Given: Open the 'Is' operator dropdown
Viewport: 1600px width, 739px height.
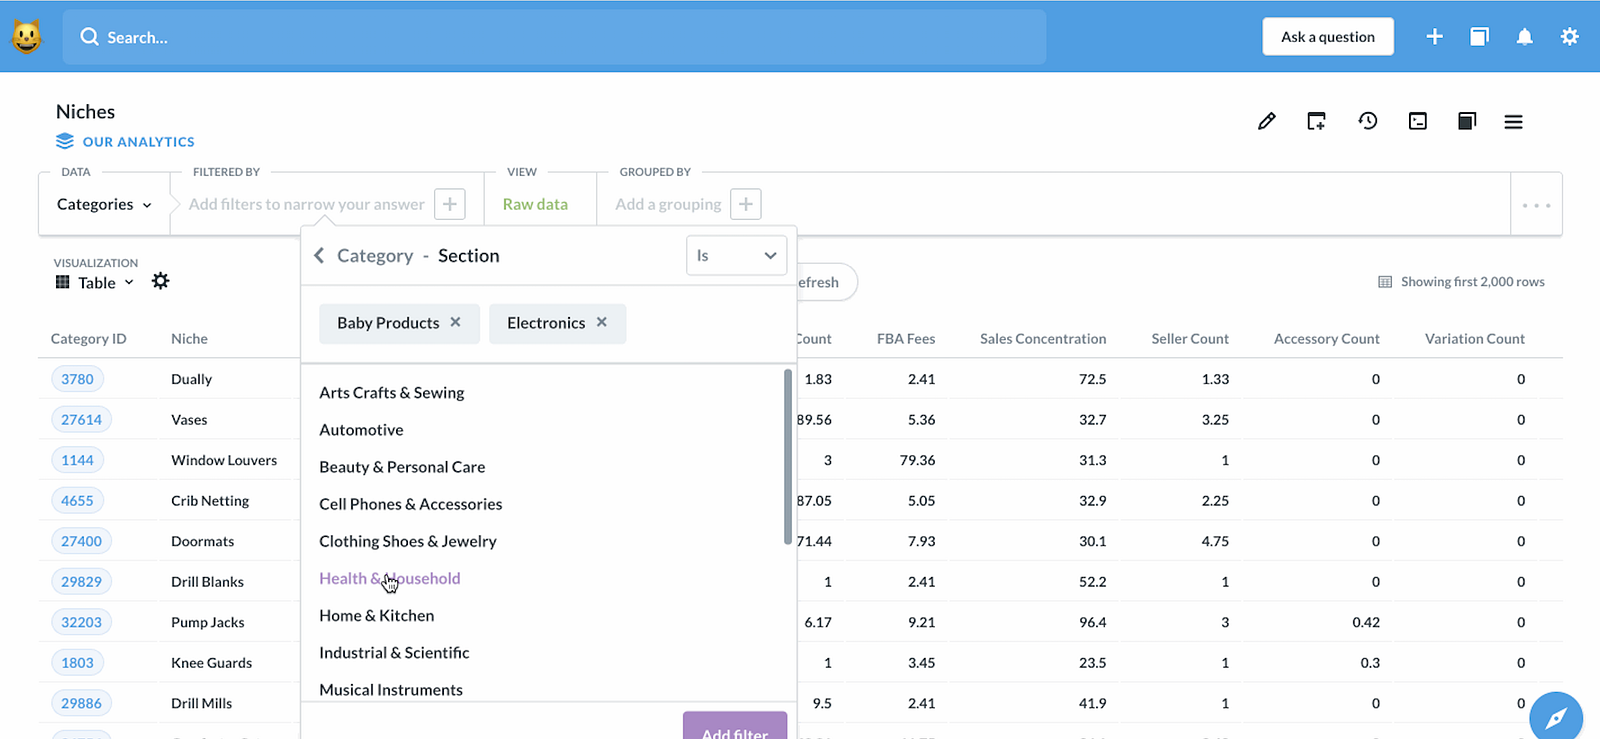Looking at the screenshot, I should pyautogui.click(x=736, y=256).
